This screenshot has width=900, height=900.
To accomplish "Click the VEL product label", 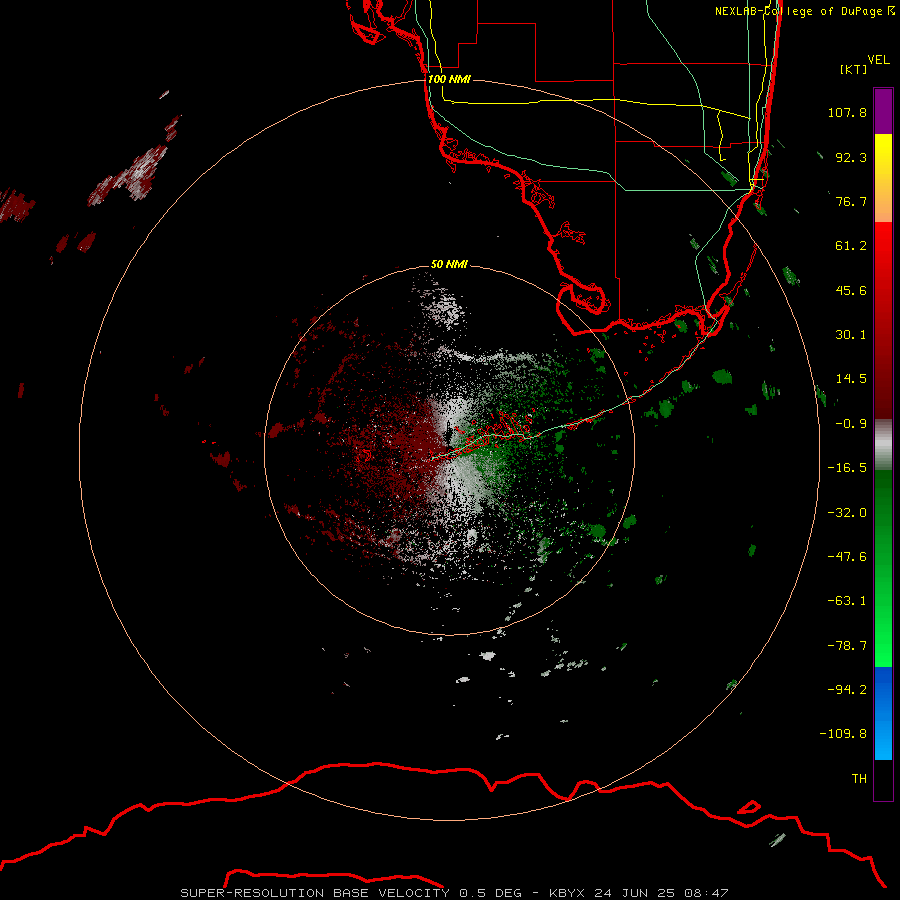I will [879, 59].
